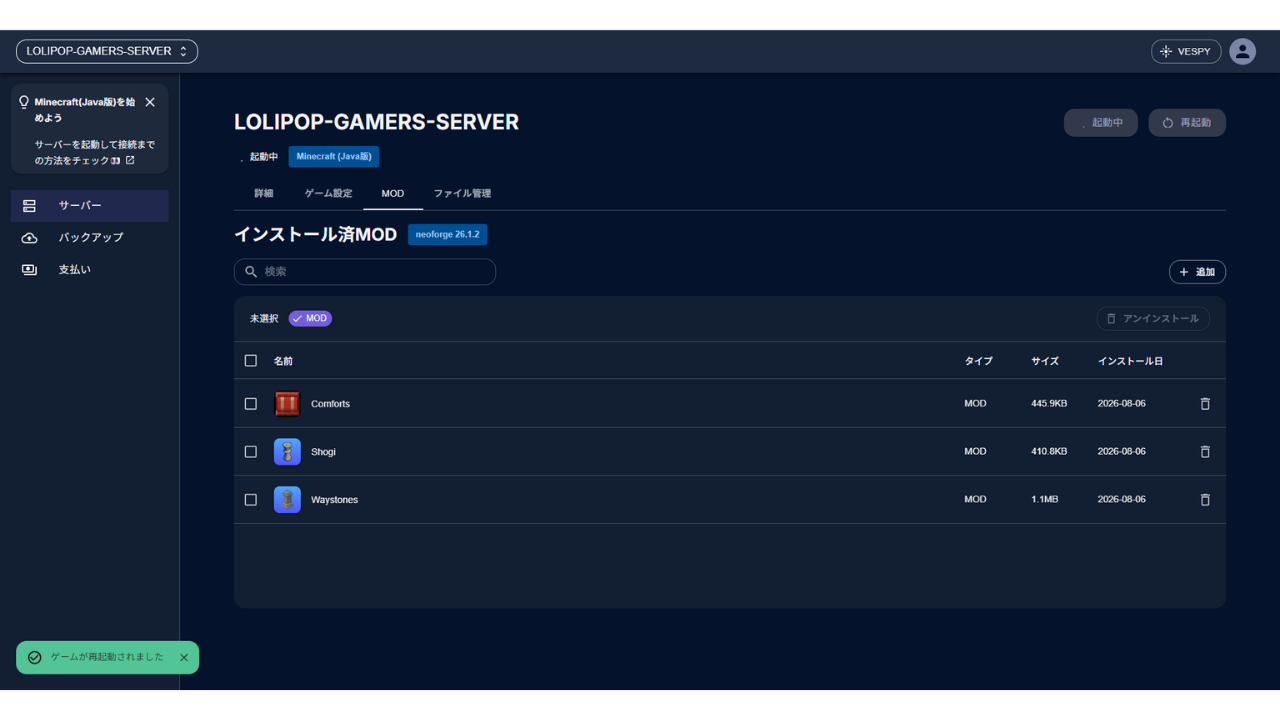Screen dimensions: 1280x720
Task: Open the connection guide link text
Action: (x=95, y=153)
